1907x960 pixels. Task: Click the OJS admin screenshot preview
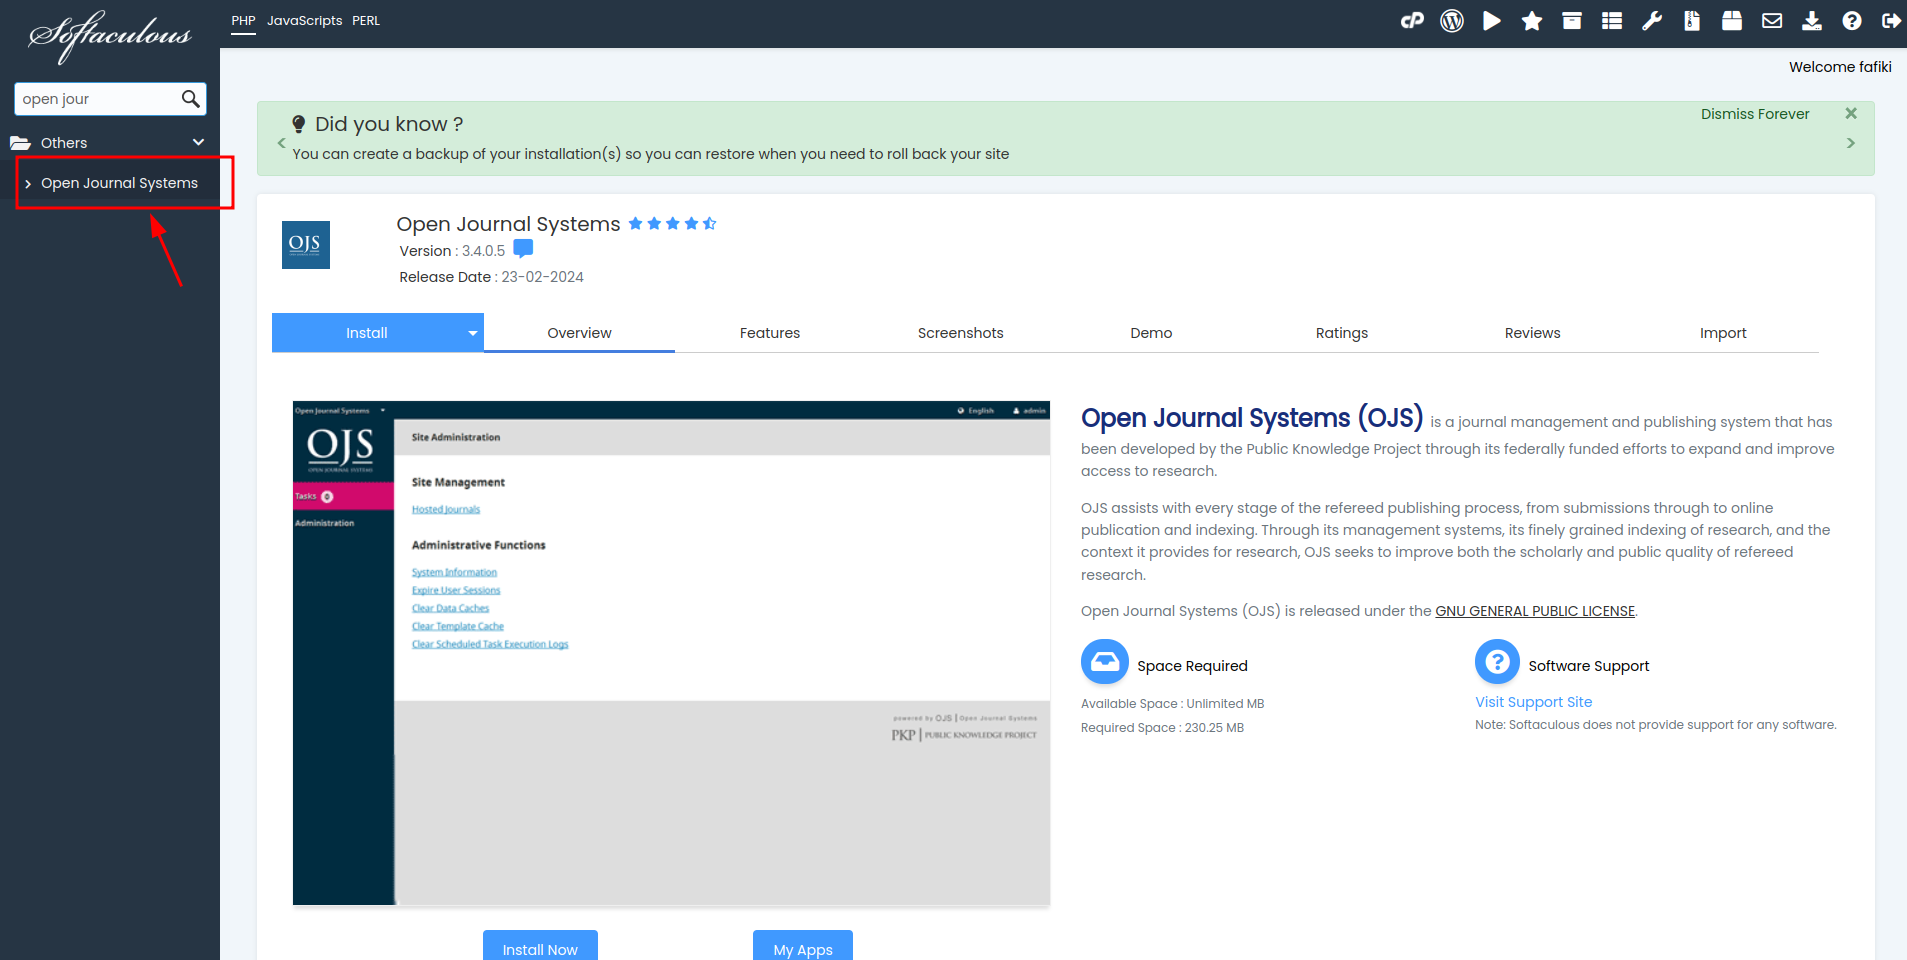[671, 653]
